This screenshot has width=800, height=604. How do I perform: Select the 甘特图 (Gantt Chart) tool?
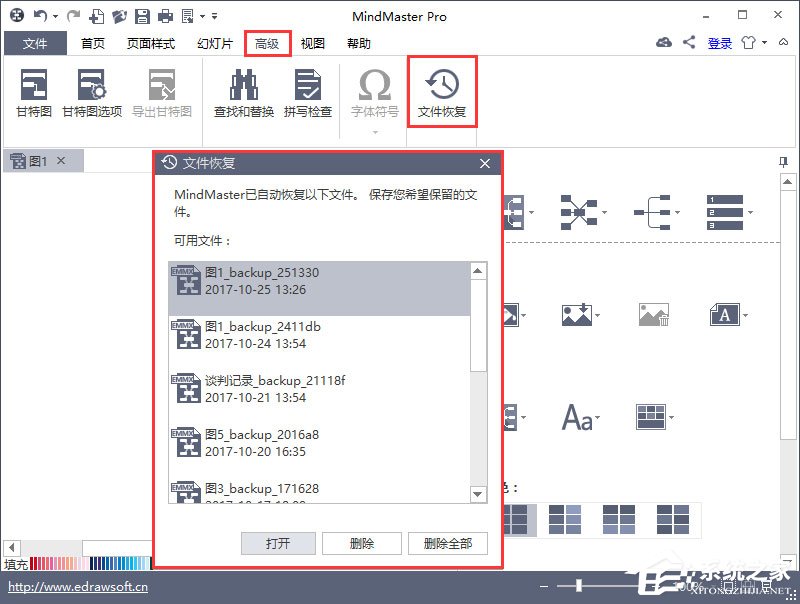pos(32,90)
